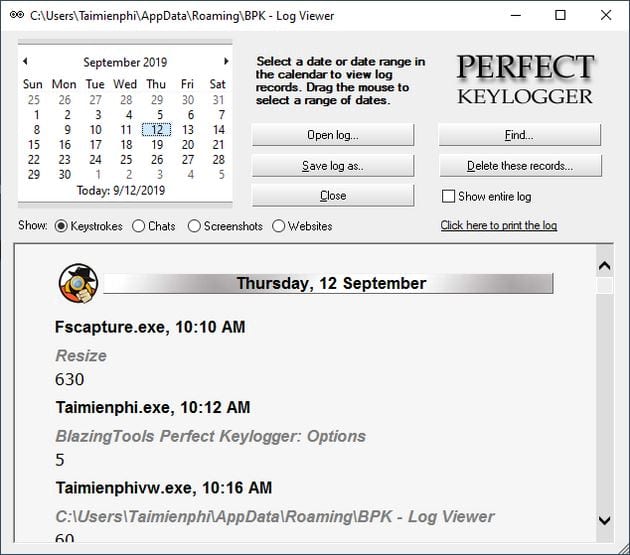Click the italic BPK - Log Viewer path entry
The width and height of the screenshot is (630, 555).
click(x=274, y=517)
